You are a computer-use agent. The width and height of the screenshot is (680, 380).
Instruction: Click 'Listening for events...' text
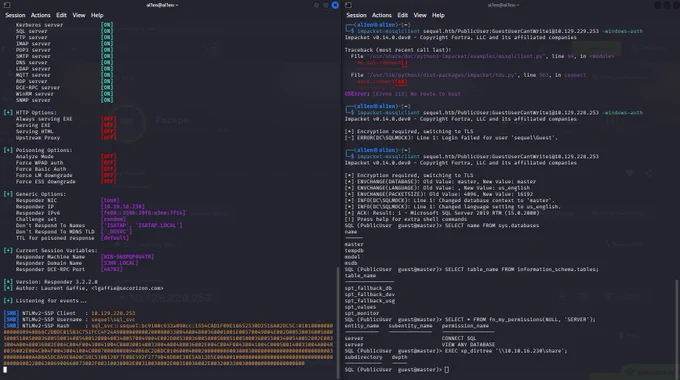click(51, 301)
